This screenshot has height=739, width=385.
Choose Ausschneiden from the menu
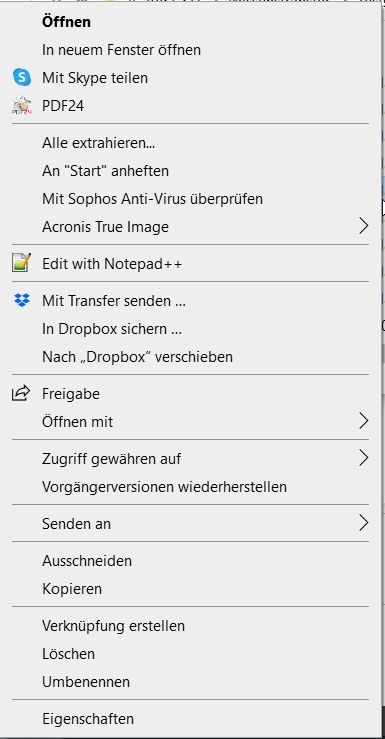click(87, 560)
